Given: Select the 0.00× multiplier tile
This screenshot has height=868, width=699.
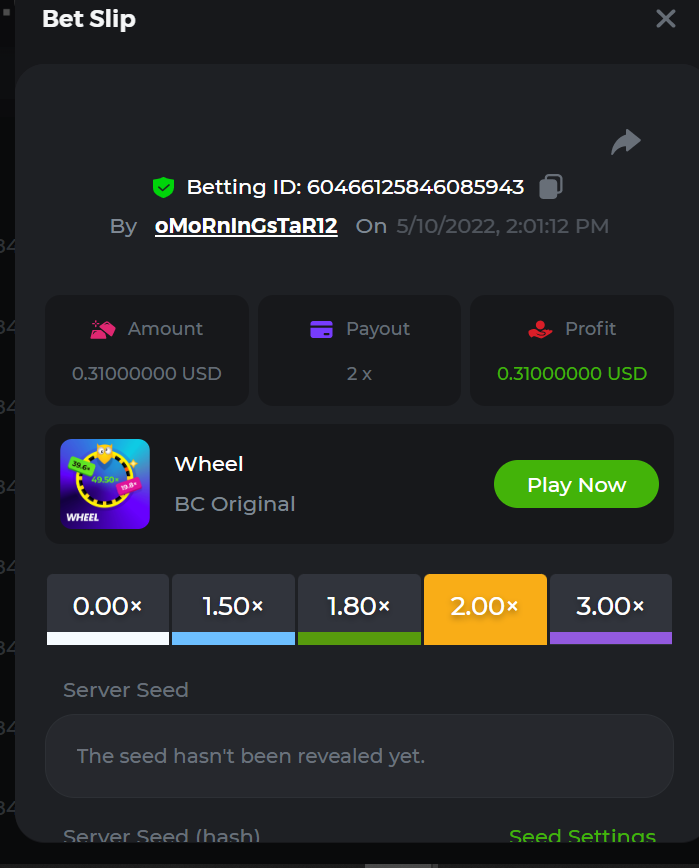Looking at the screenshot, I should pyautogui.click(x=108, y=608).
